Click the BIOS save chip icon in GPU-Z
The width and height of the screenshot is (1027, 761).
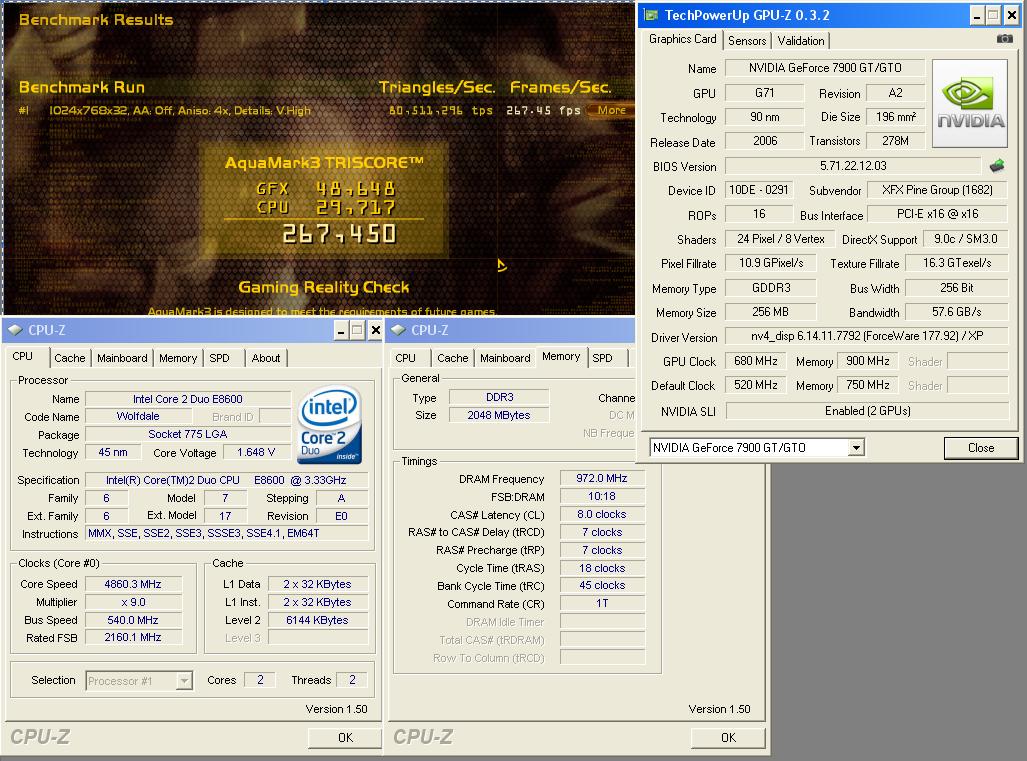[997, 166]
